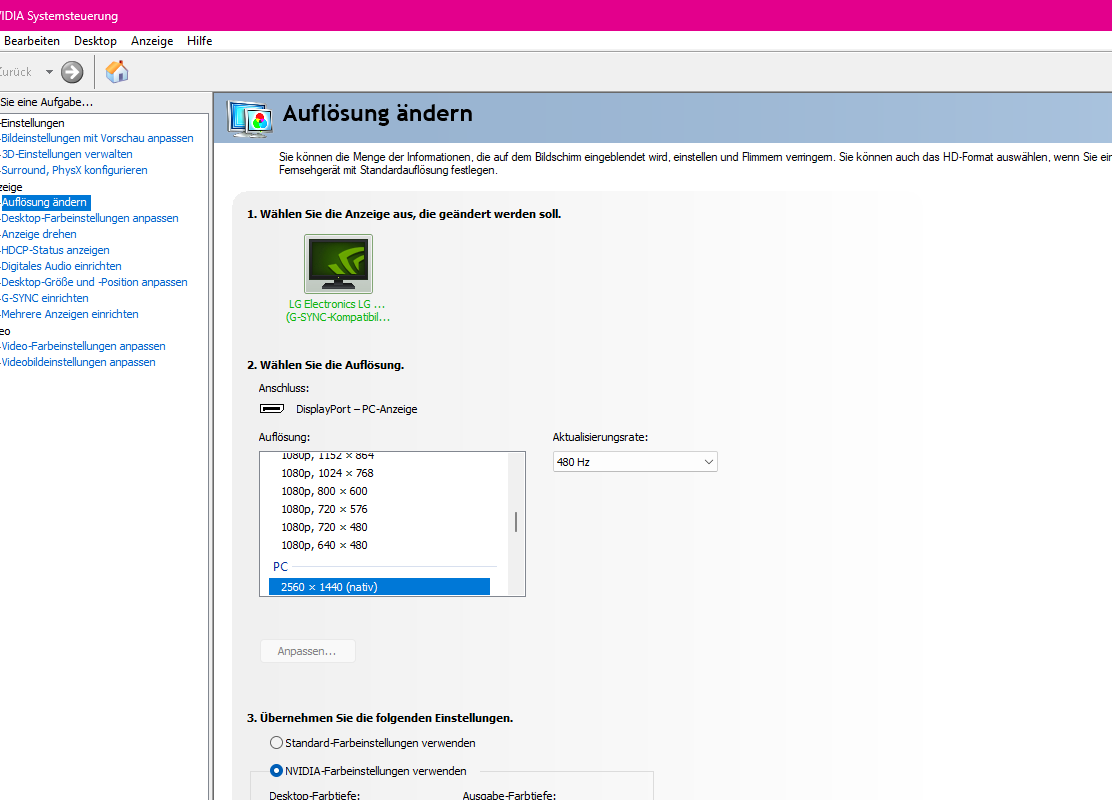Viewport: 1112px width, 800px height.
Task: Click the PC group header in resolution list
Action: (280, 567)
